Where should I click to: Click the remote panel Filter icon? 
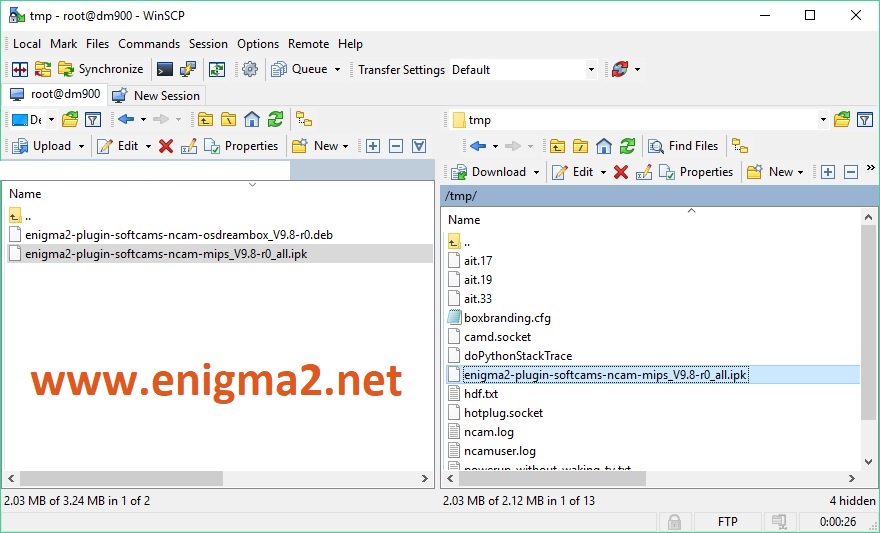pyautogui.click(x=865, y=120)
